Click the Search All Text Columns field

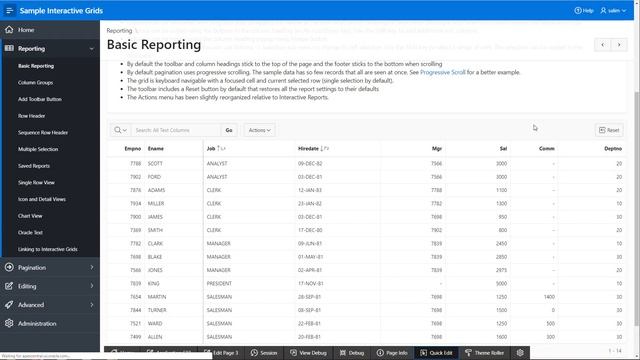(x=176, y=130)
